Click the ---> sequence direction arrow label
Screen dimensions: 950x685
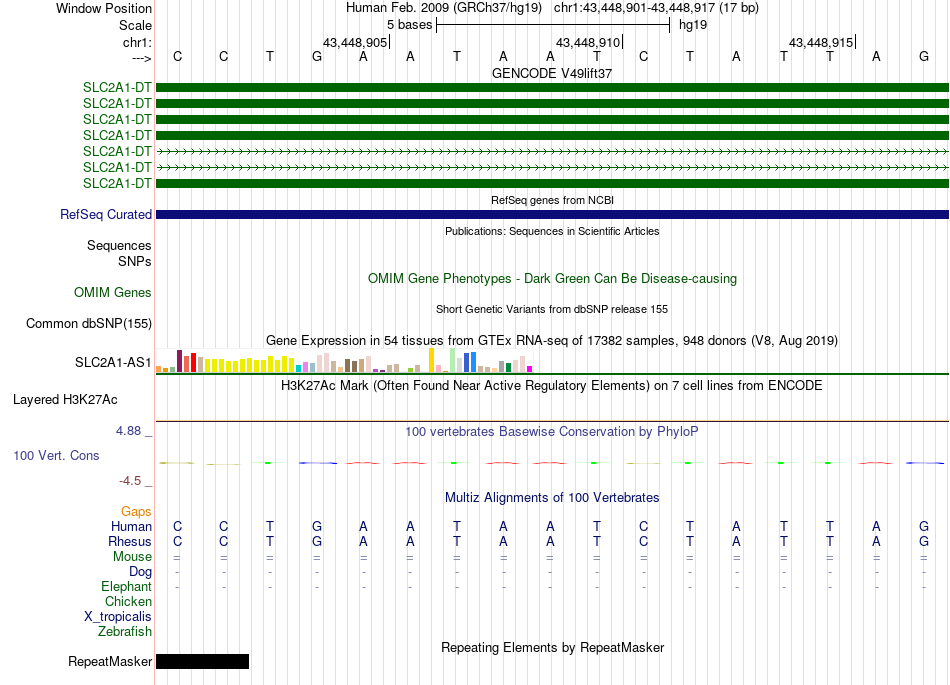click(x=142, y=58)
